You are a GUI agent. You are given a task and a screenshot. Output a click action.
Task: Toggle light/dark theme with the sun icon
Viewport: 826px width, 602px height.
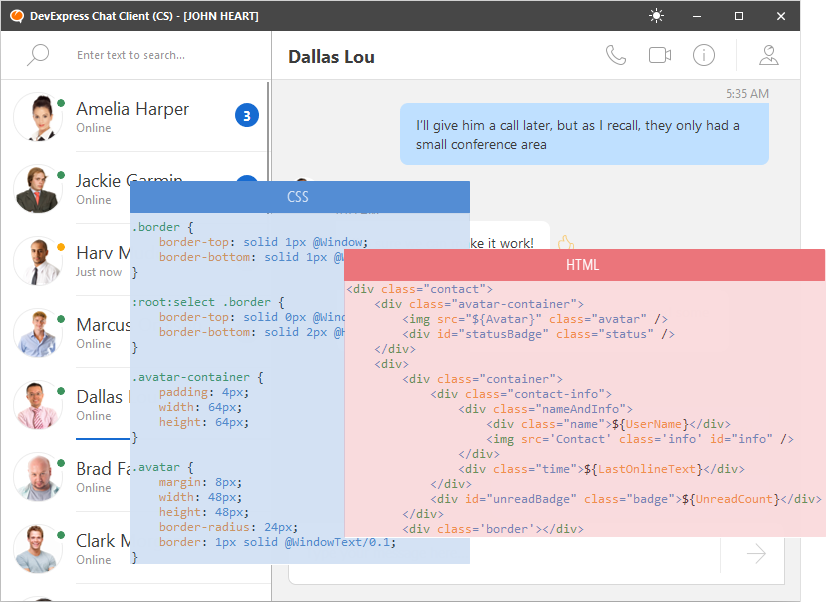coord(656,15)
